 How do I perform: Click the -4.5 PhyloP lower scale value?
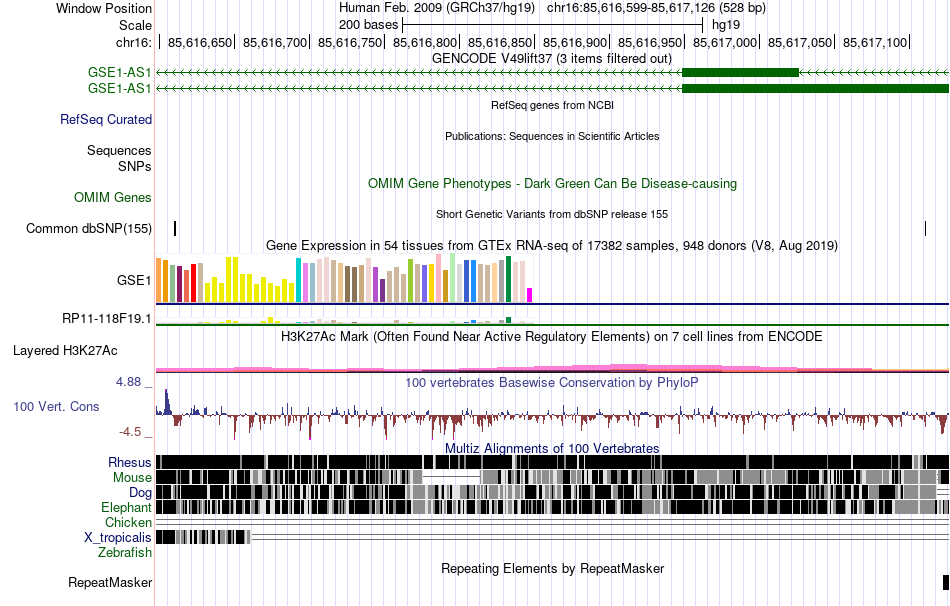(x=130, y=431)
